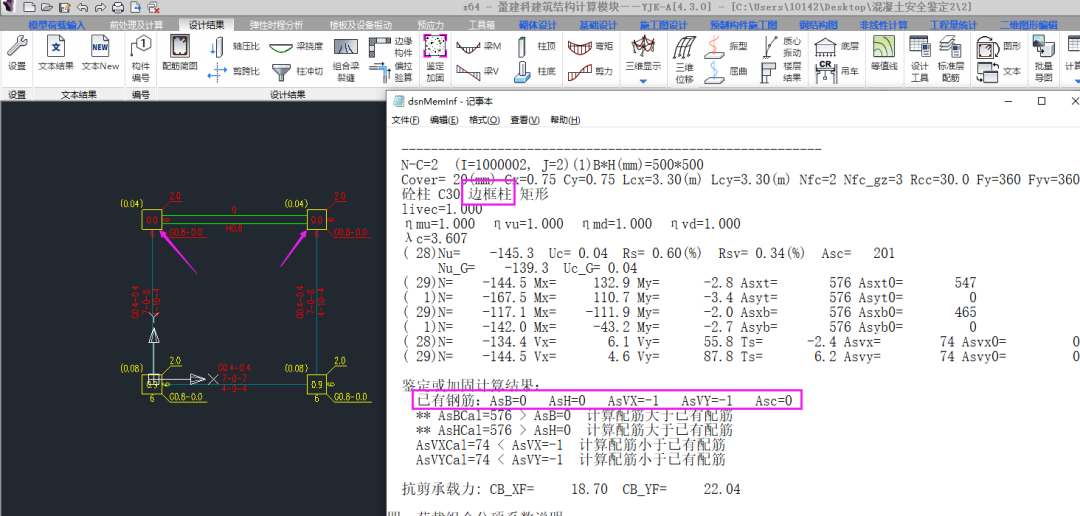Screen dimensions: 1080x516
Task: Show 底层 bottom story reactions
Action: (837, 48)
